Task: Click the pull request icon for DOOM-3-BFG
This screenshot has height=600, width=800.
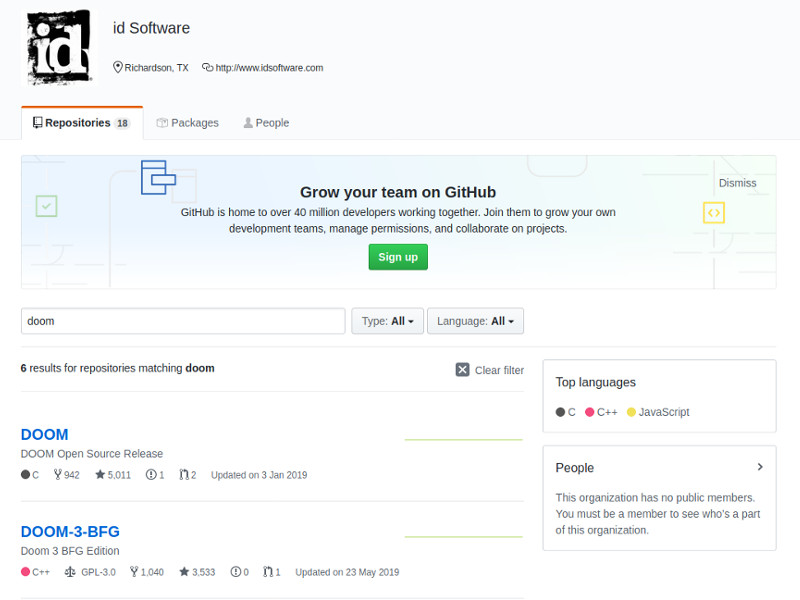Action: point(268,572)
